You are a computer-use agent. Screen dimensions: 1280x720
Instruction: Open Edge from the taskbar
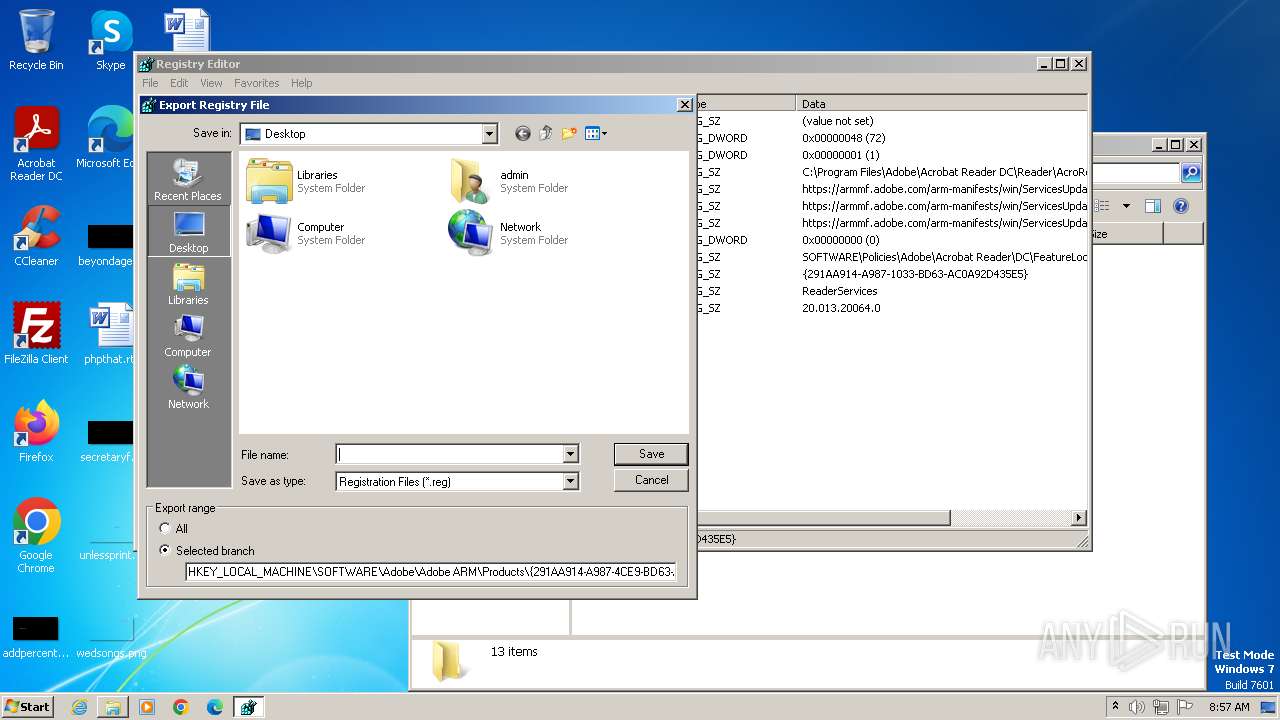tap(215, 707)
